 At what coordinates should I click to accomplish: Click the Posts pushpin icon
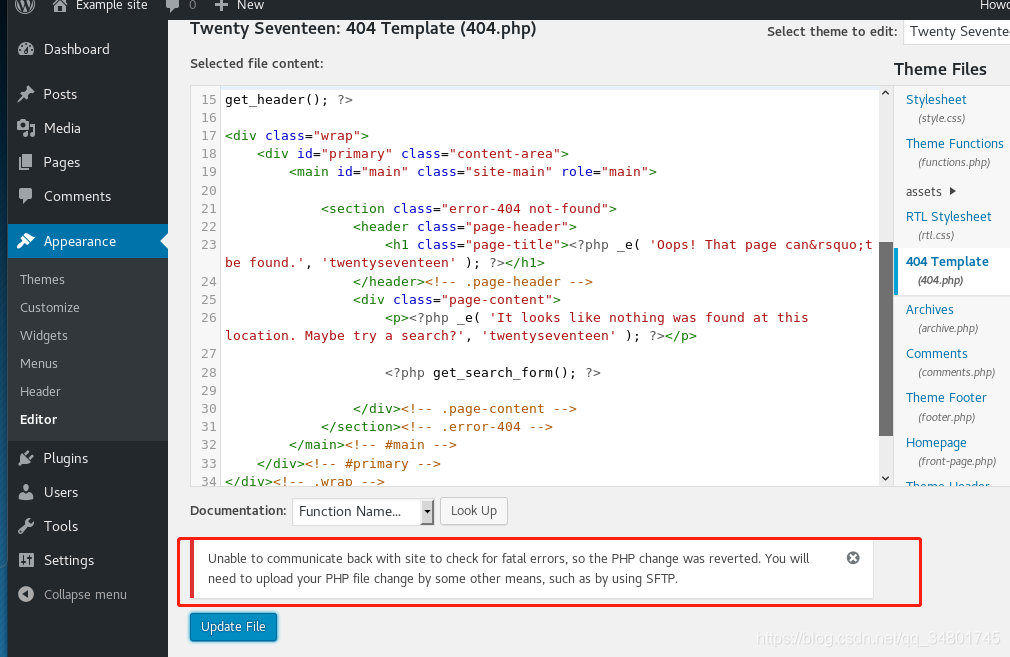(26, 94)
